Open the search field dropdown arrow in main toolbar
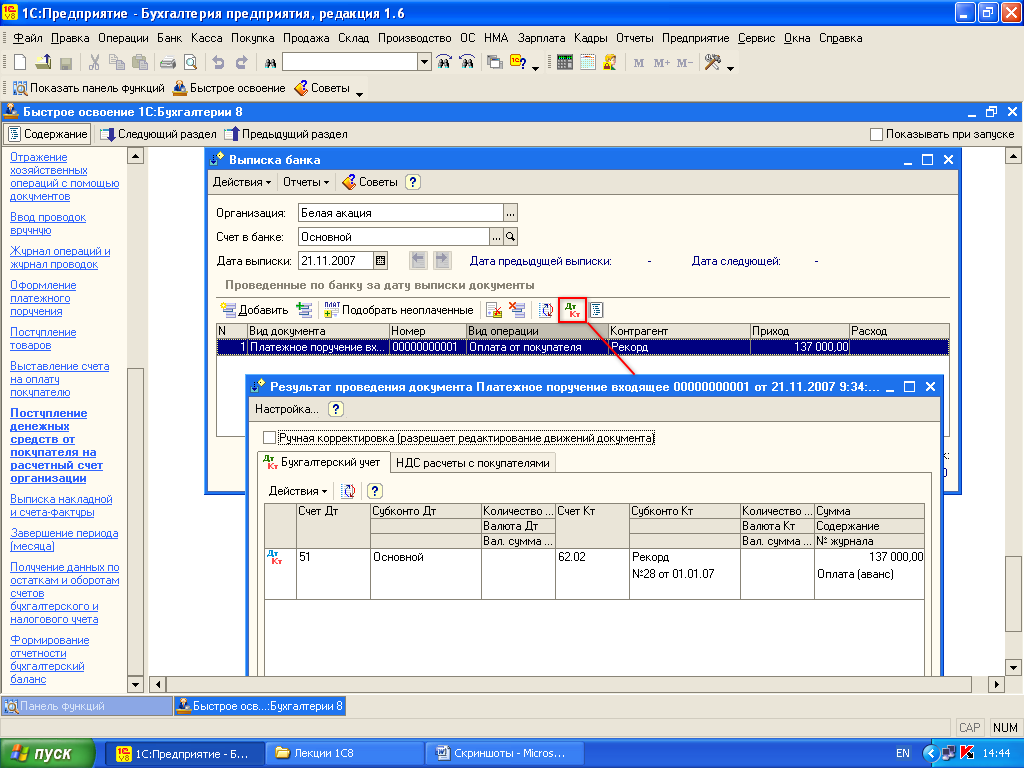 point(424,63)
